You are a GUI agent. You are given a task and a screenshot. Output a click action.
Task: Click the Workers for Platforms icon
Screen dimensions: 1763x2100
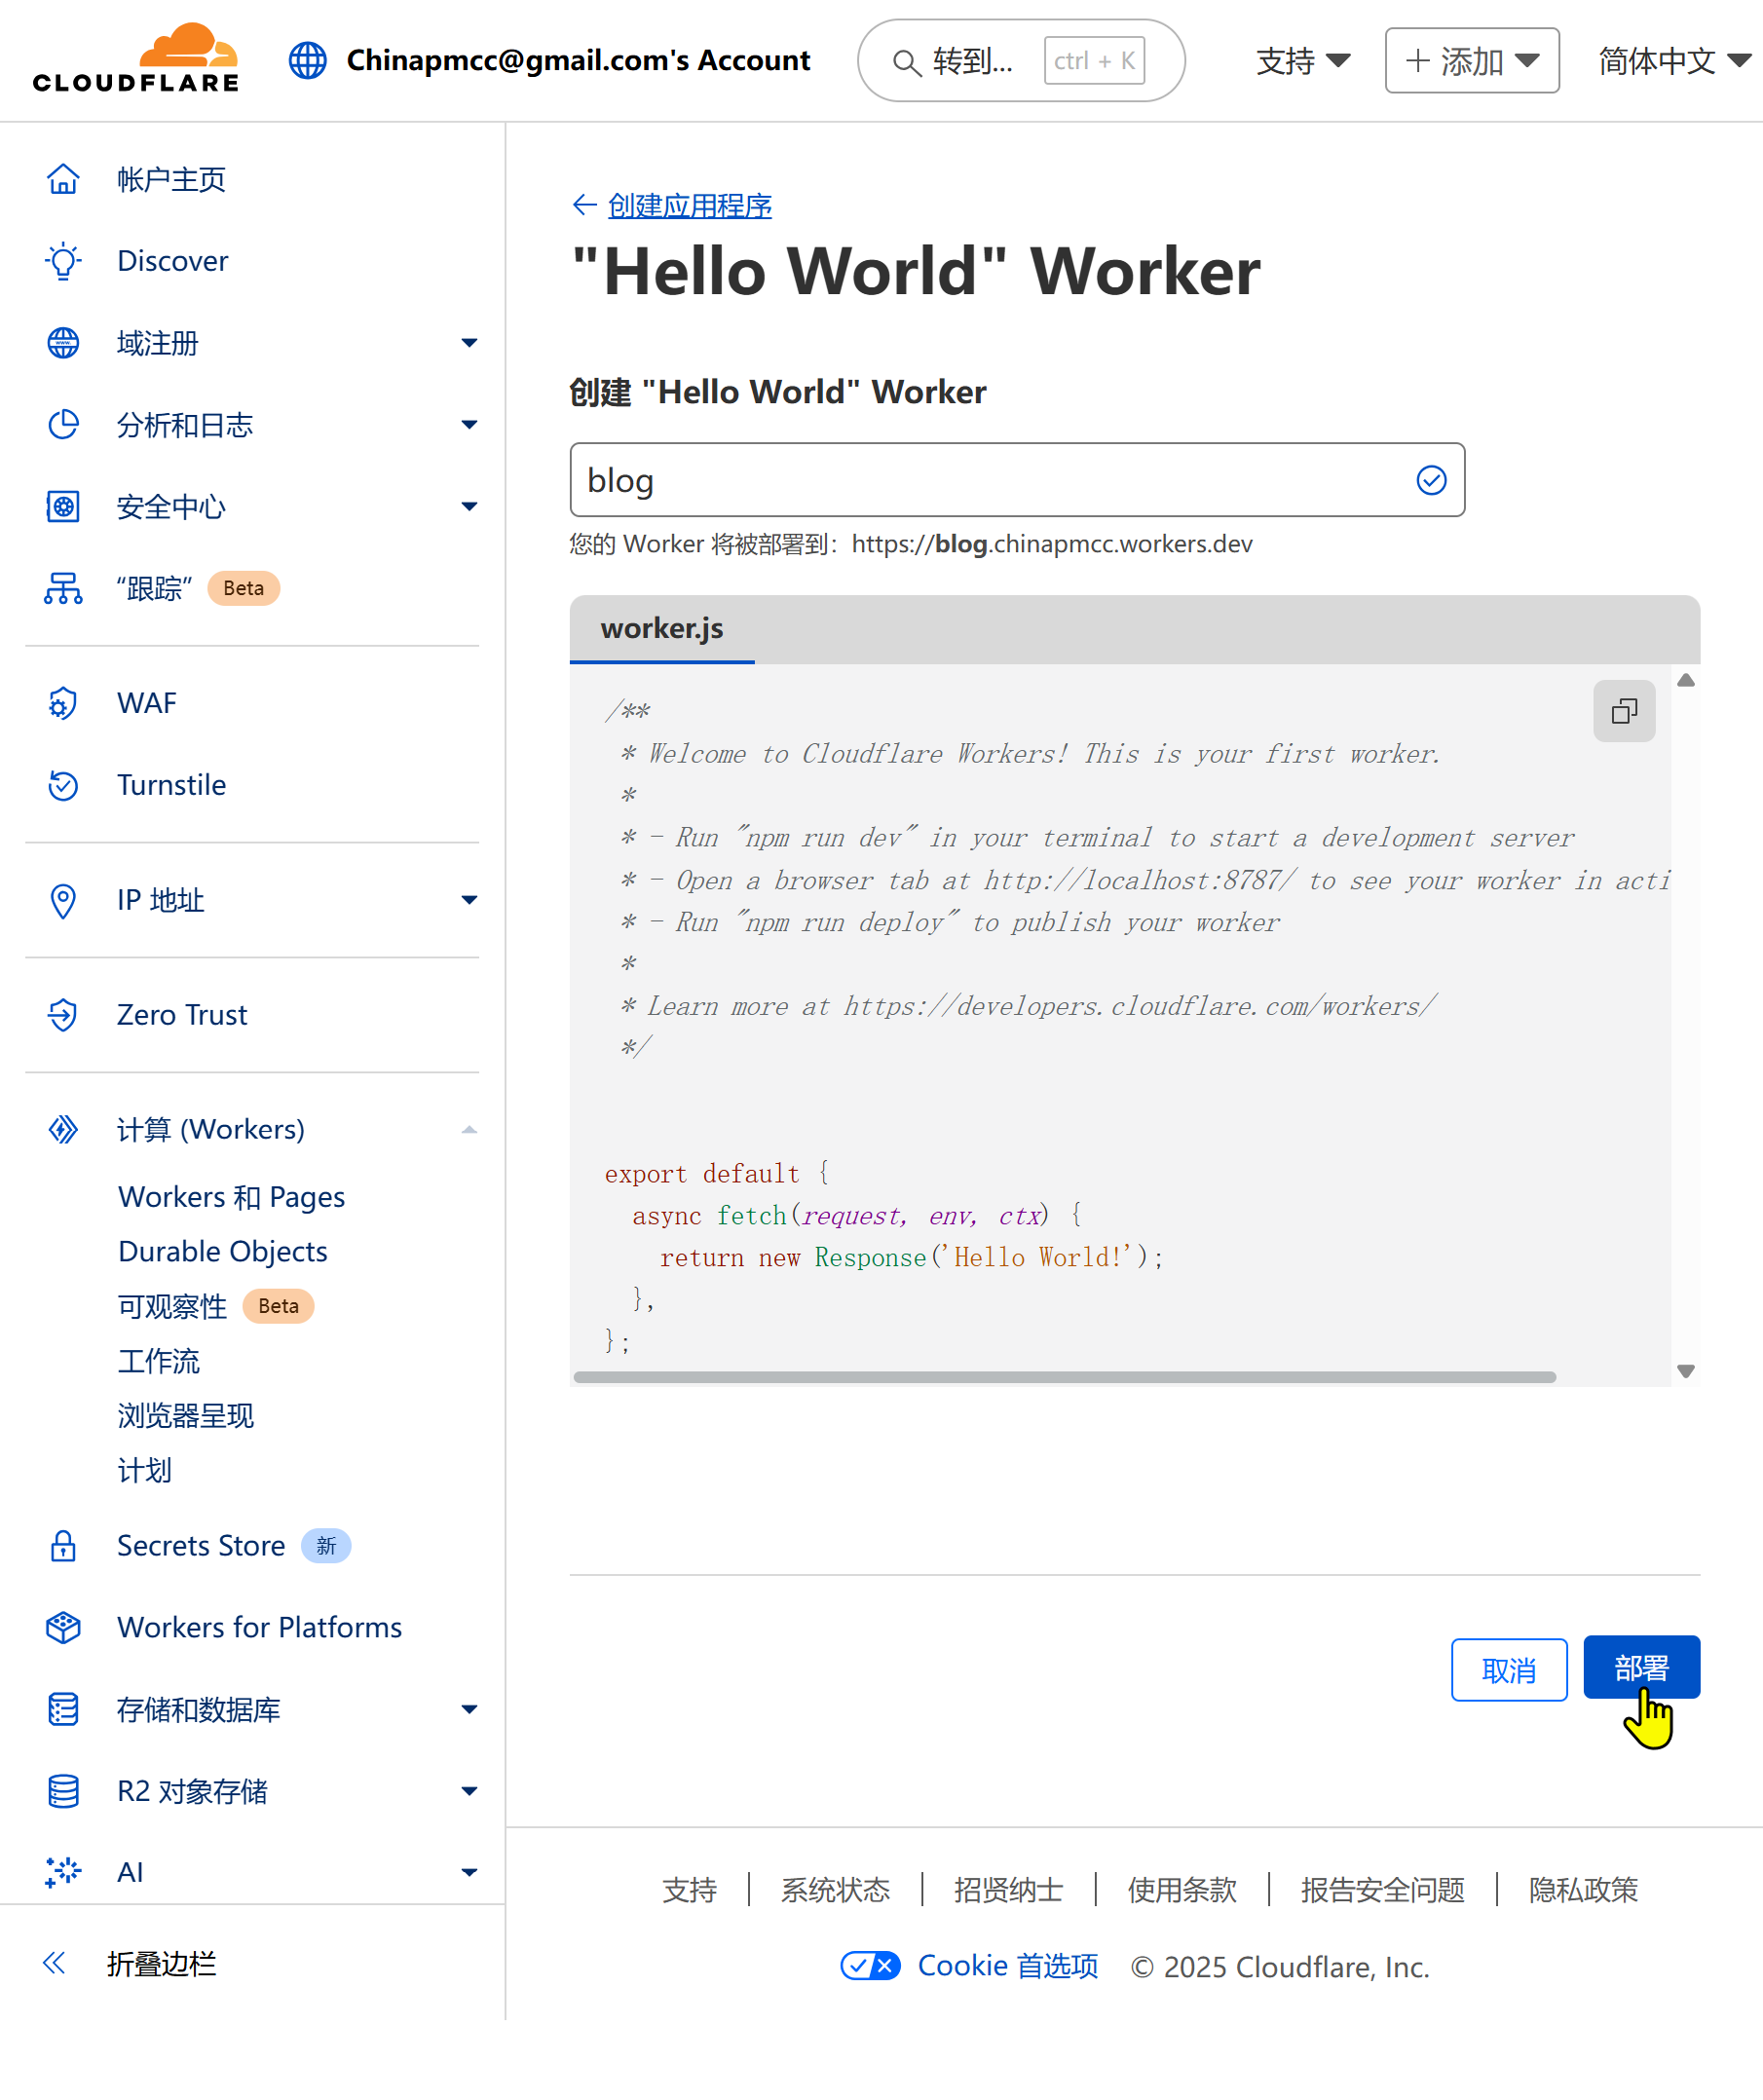tap(63, 1628)
